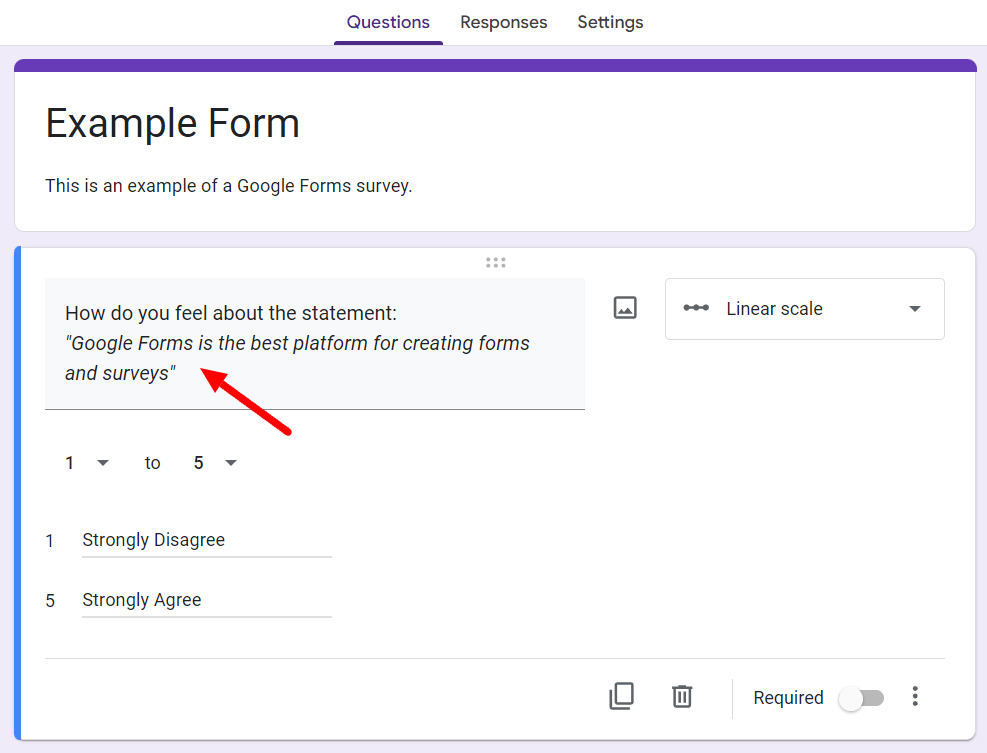Edit the Strongly Disagree label
Screen dimensions: 987x753
[206, 541]
